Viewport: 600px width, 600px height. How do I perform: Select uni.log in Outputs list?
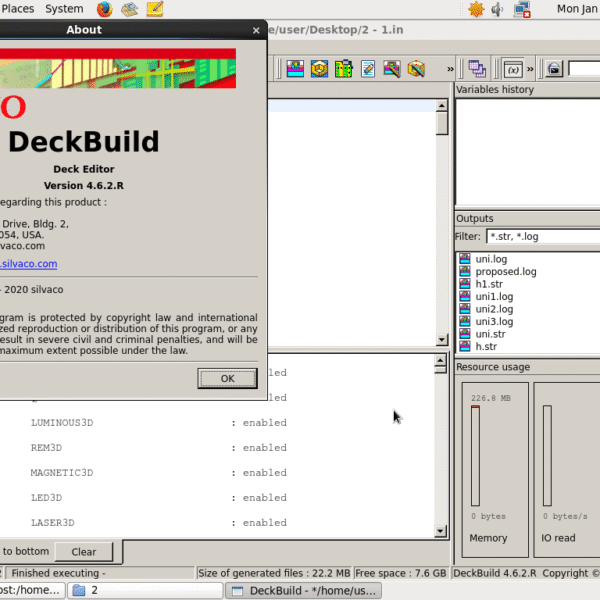[x=491, y=259]
